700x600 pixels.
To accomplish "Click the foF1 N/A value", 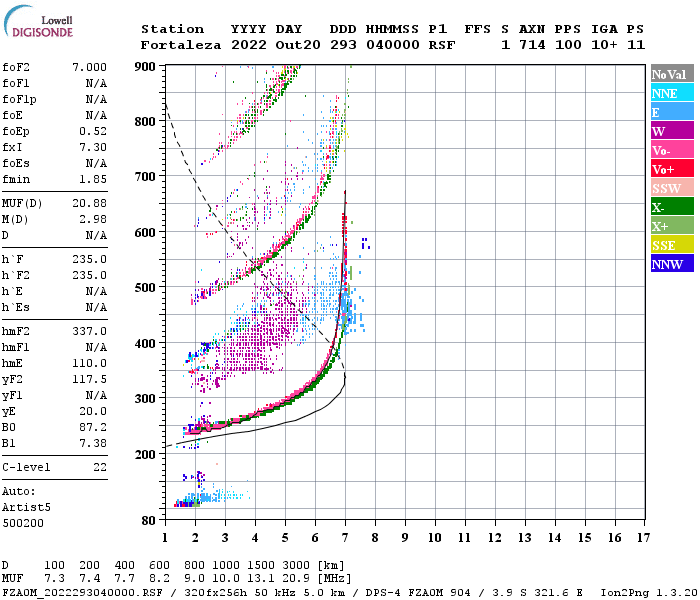I will 96,83.
